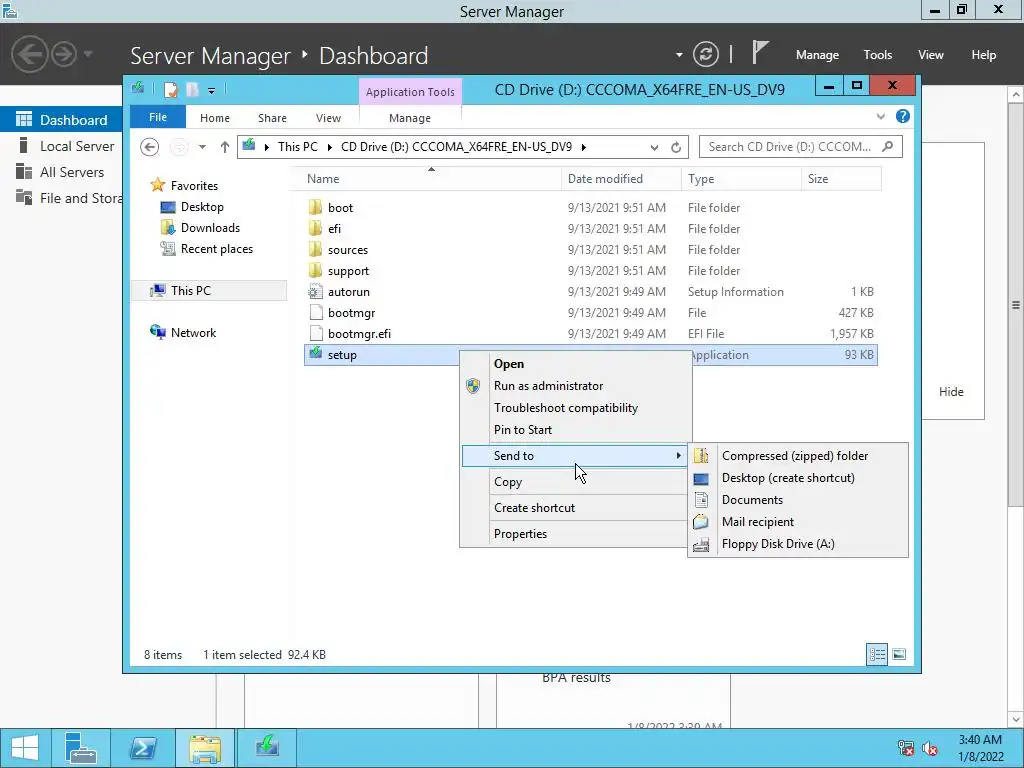Switch to the Home ribbon tab

215,118
